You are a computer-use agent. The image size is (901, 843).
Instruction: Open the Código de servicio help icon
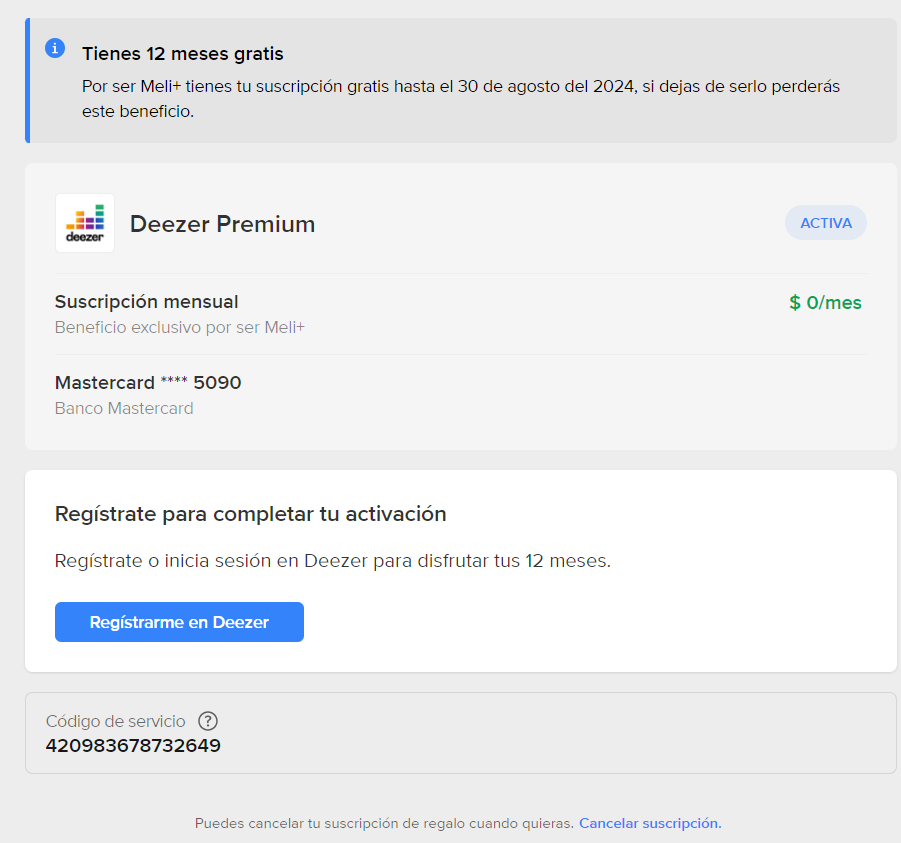(x=208, y=721)
